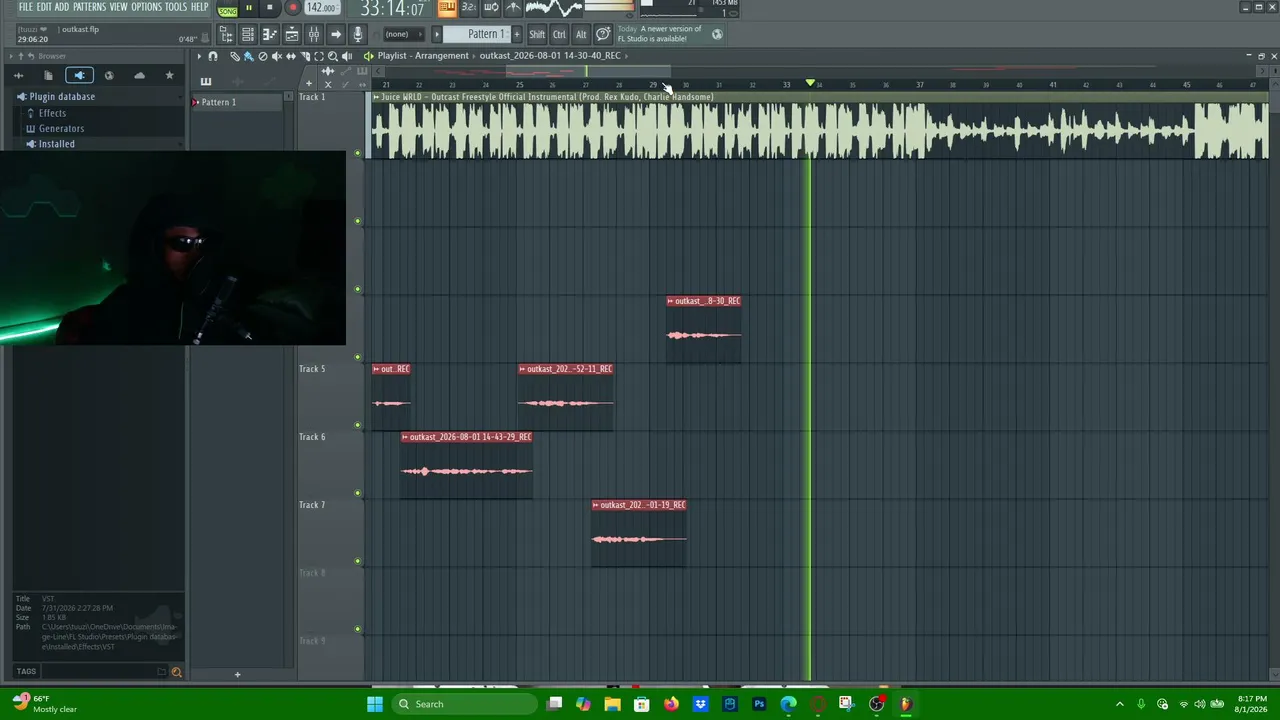Toggle the playlist magnet snap icon
1280x720 pixels.
213,56
